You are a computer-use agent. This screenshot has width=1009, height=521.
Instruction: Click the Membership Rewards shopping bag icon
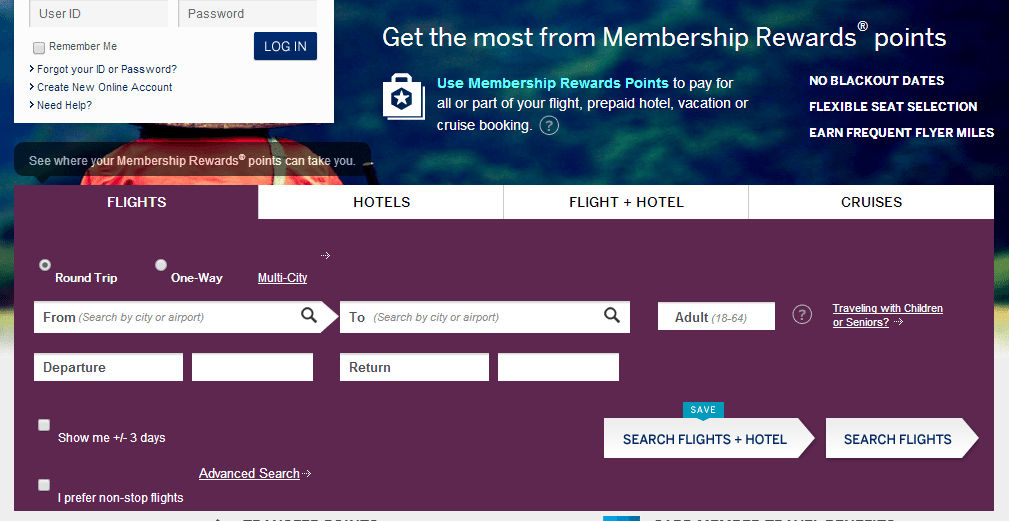tap(403, 96)
